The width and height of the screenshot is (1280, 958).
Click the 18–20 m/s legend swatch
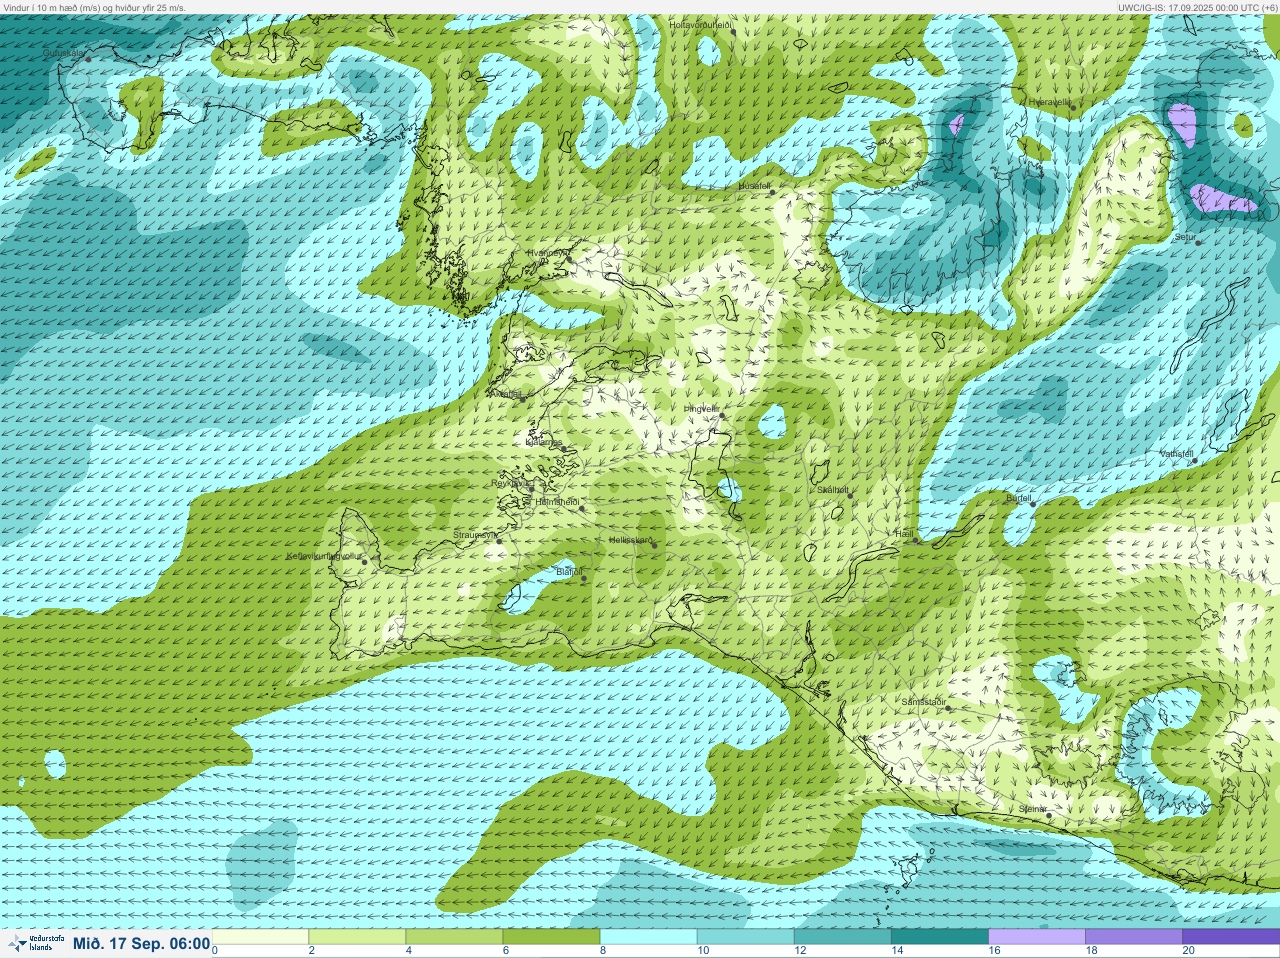click(x=1133, y=937)
